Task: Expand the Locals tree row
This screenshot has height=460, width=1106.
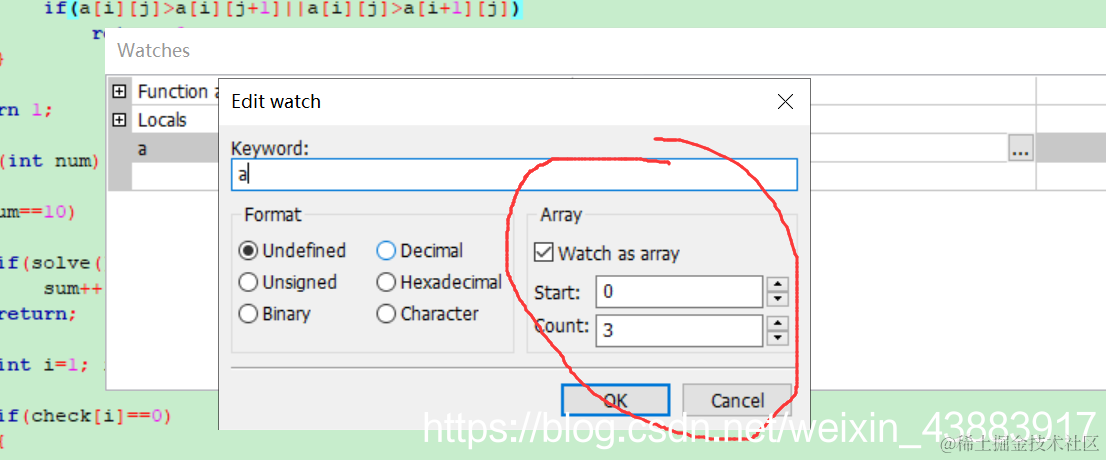Action: tap(119, 120)
